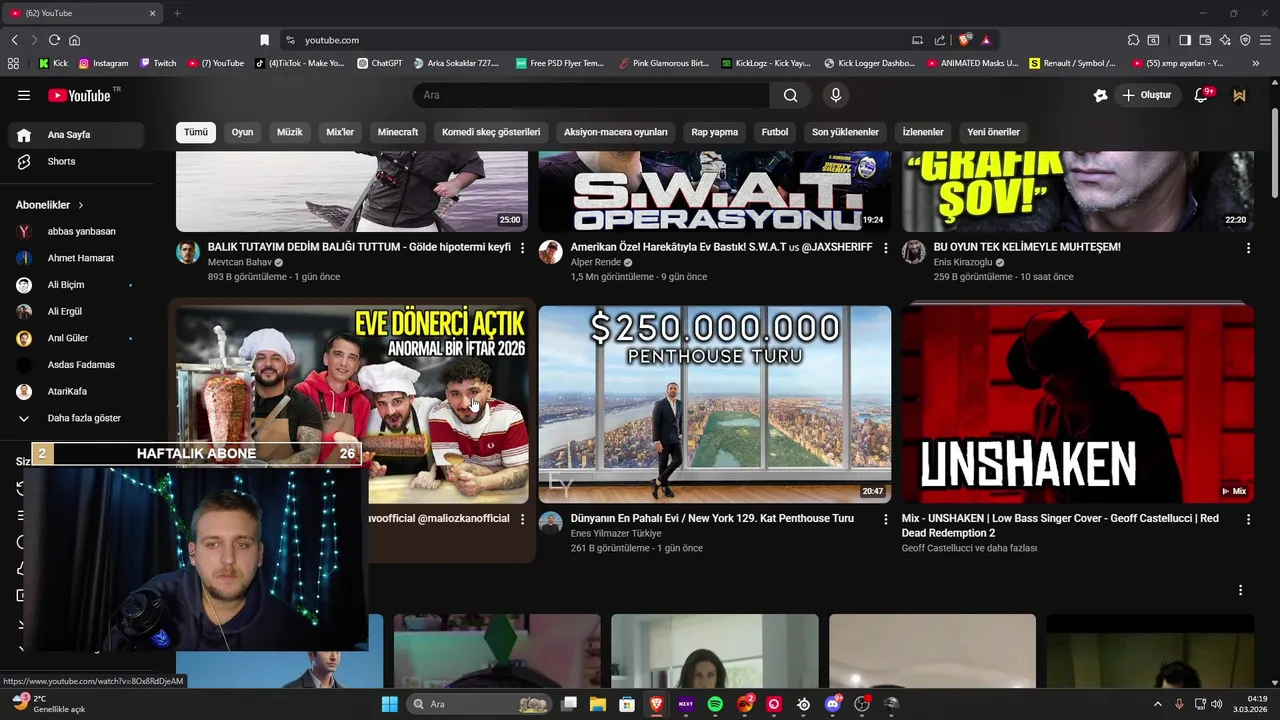Open browser extensions puzzle icon
The image size is (1280, 720).
click(1133, 40)
